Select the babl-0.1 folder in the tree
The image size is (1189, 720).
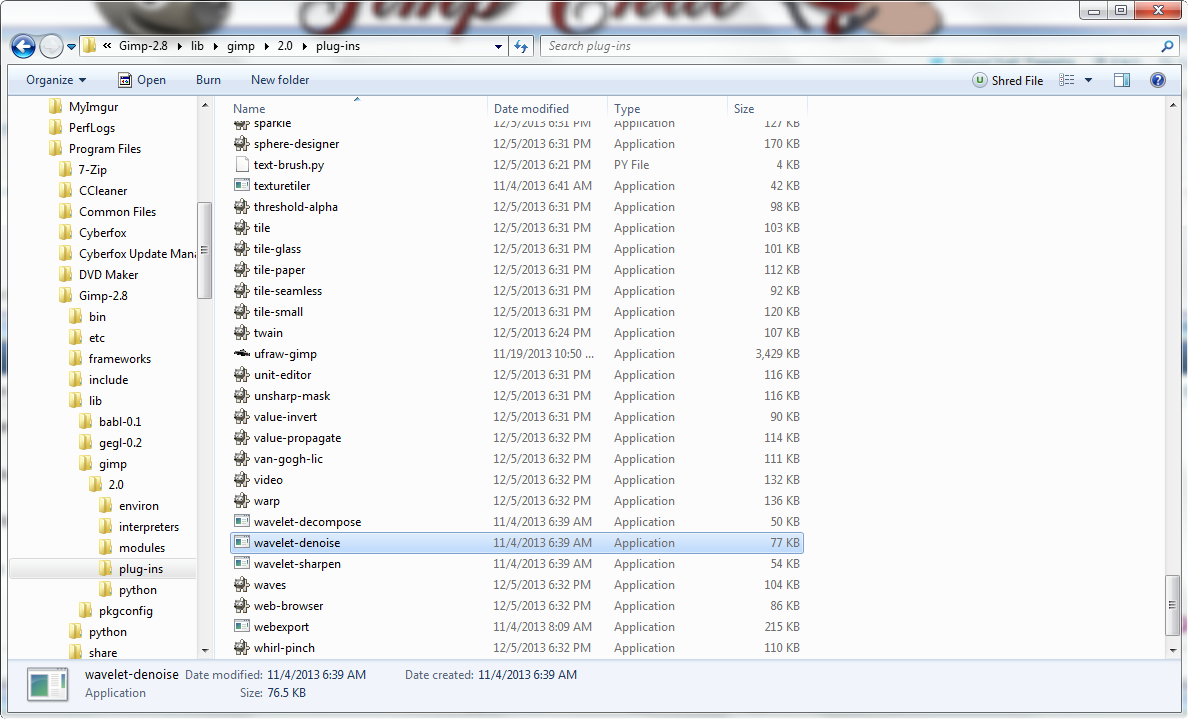(x=111, y=422)
